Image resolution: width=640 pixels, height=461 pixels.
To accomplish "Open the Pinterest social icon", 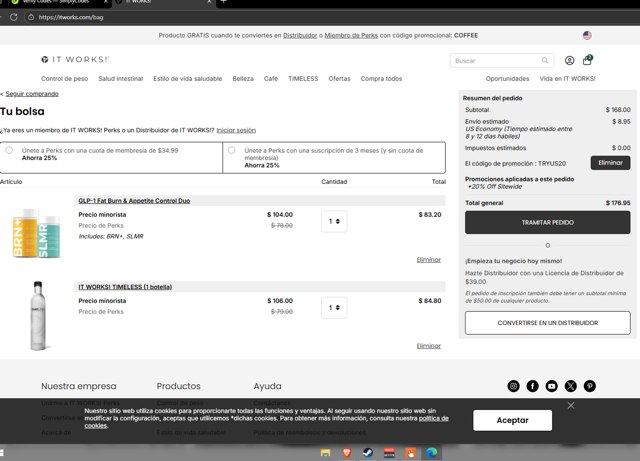I will pos(589,386).
